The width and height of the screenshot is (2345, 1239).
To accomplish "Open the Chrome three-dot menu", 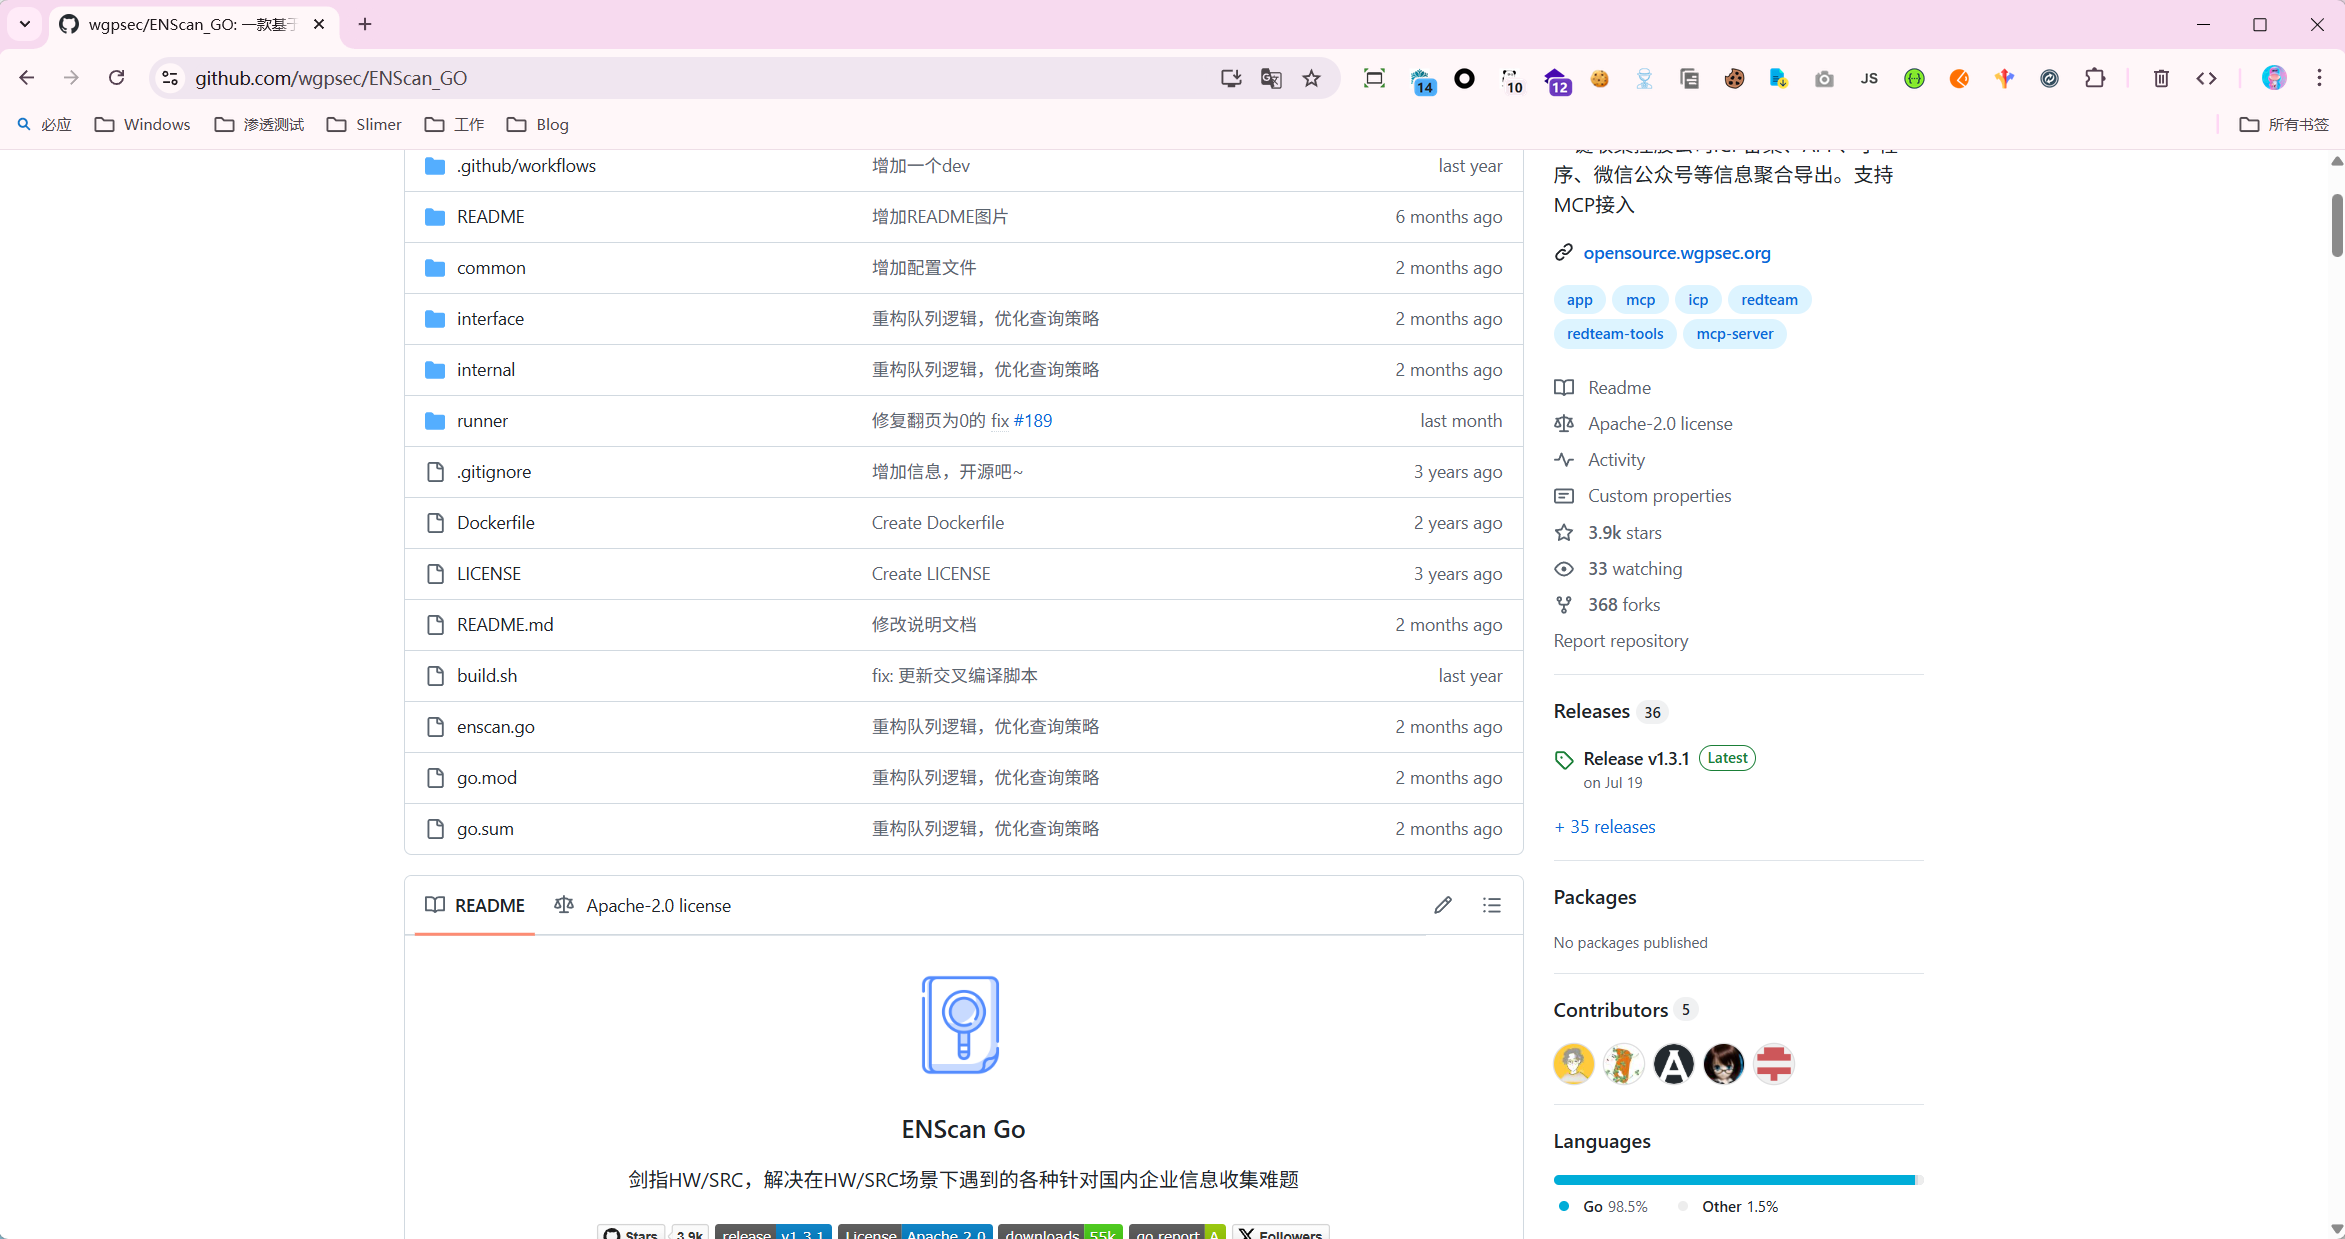I will point(2319,78).
